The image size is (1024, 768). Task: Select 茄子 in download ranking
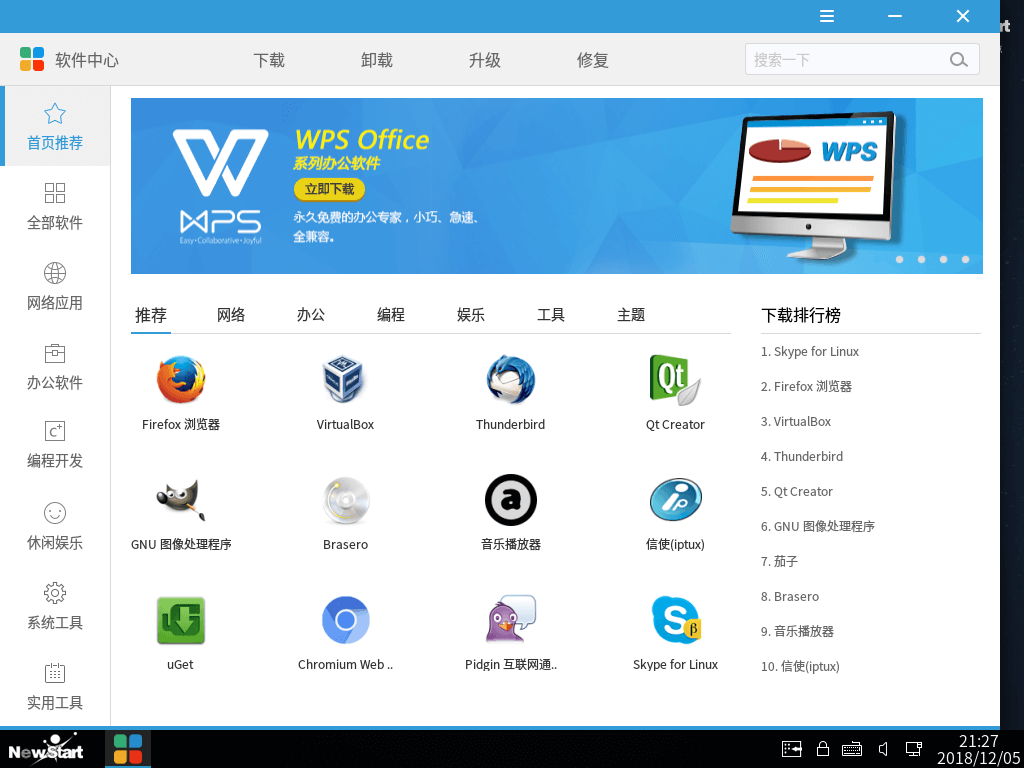point(779,562)
